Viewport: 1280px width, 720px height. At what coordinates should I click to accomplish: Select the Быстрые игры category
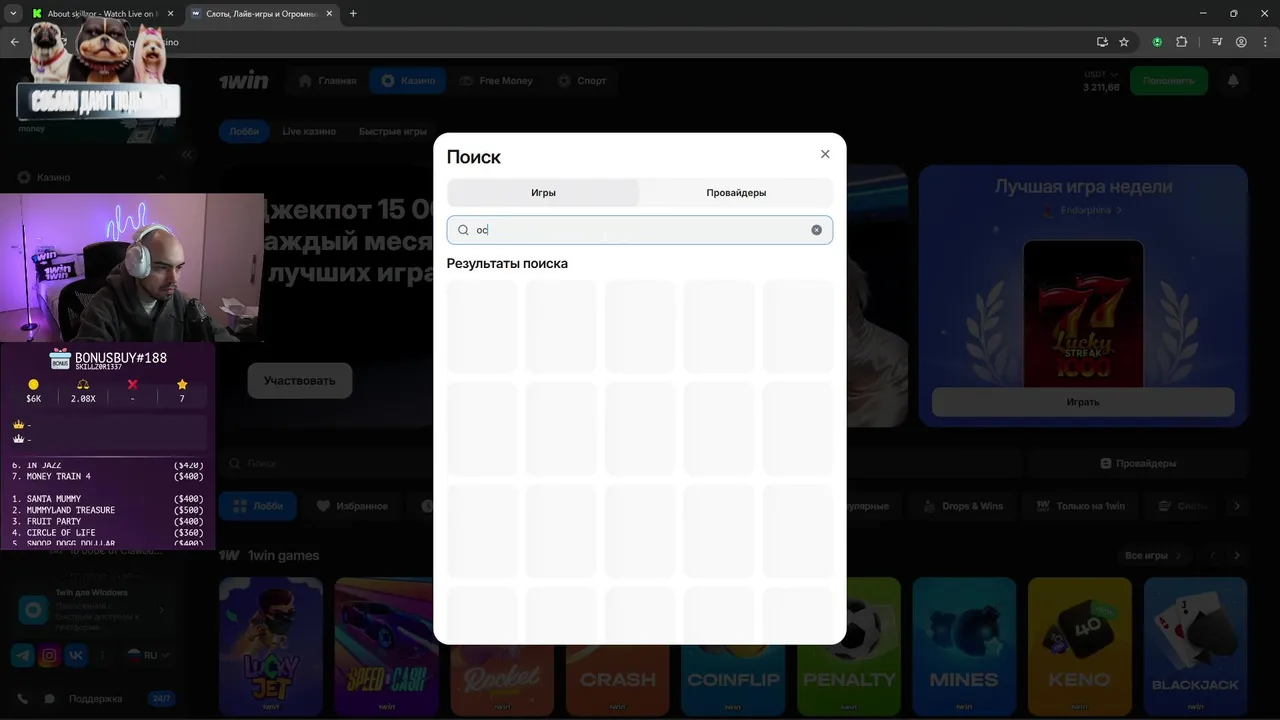393,131
